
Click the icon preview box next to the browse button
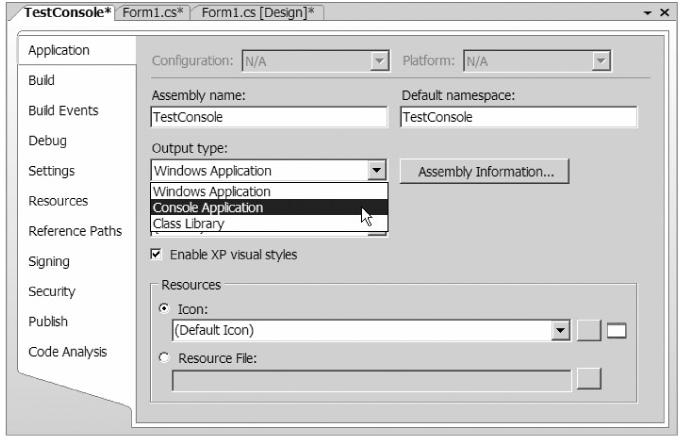tap(616, 330)
